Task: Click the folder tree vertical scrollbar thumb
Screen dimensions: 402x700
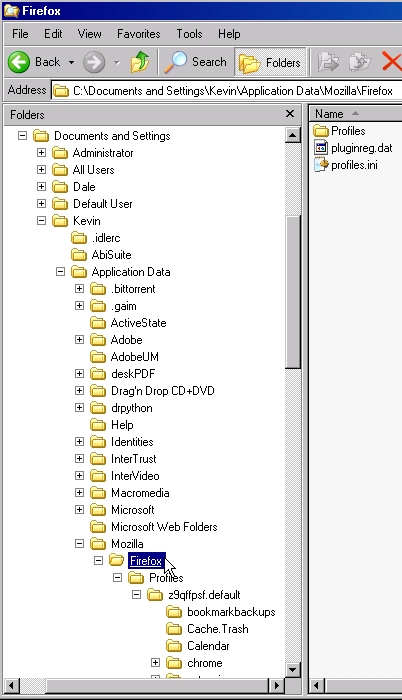Action: point(293,292)
